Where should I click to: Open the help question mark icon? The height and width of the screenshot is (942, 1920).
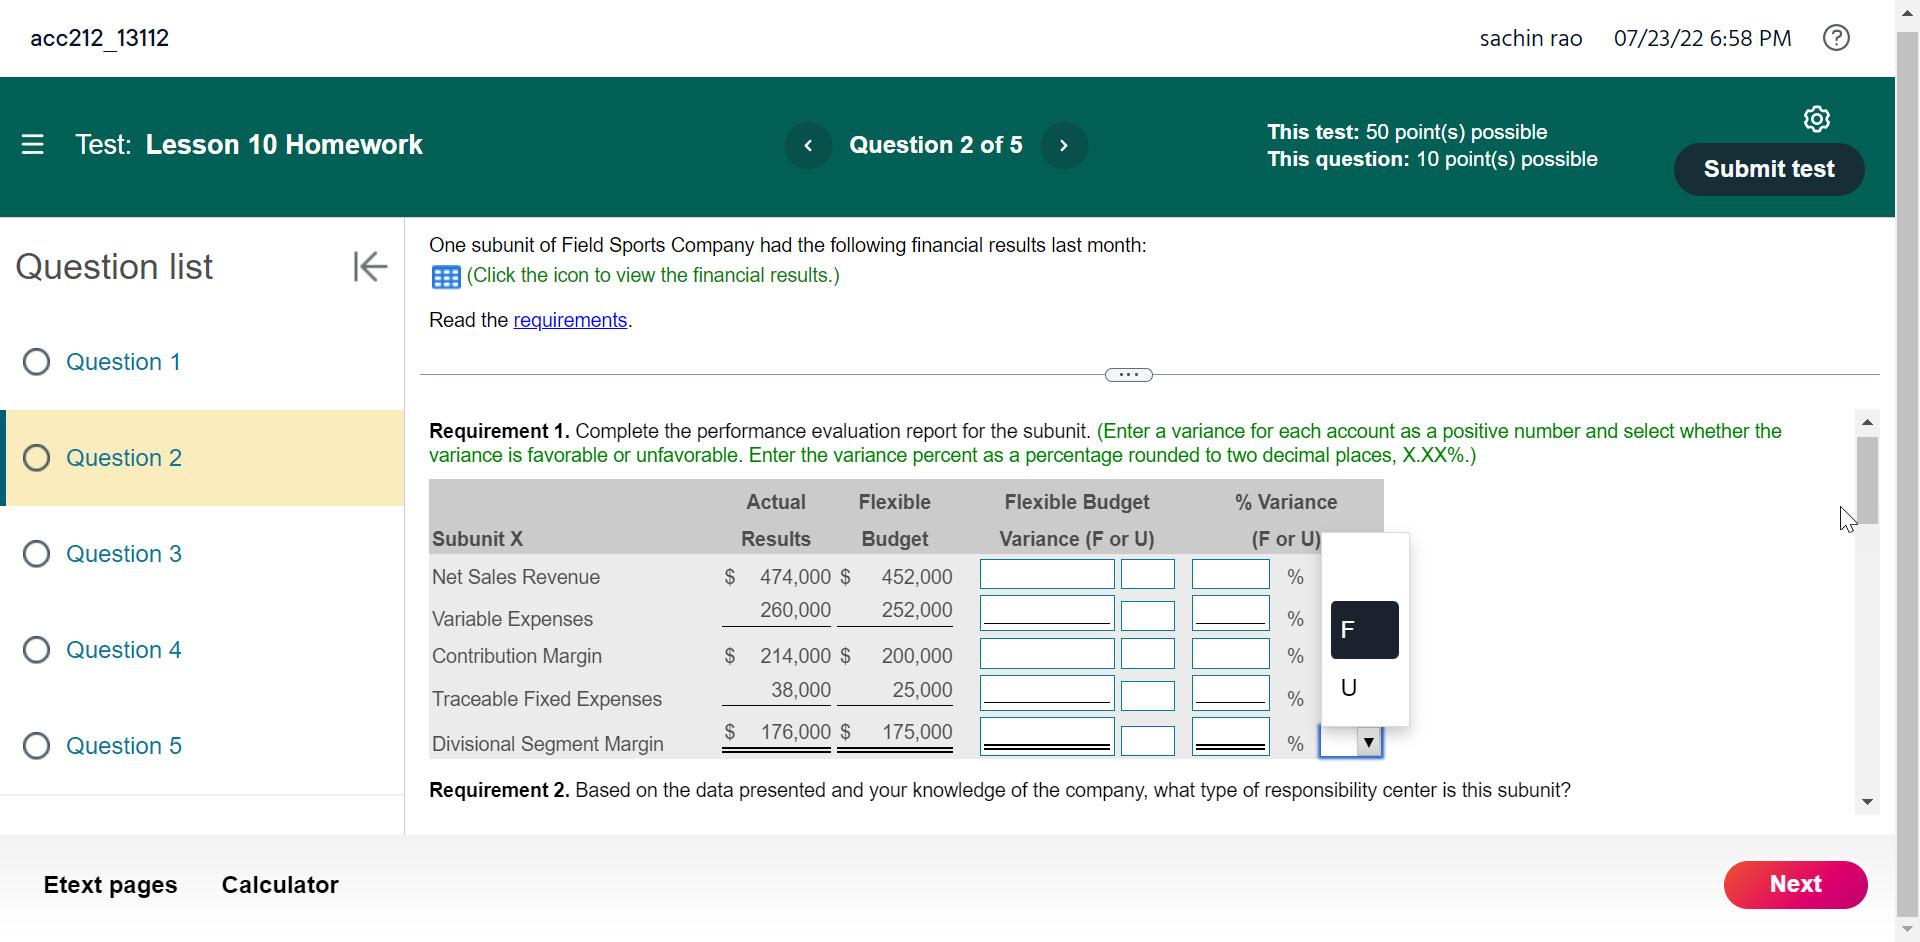click(1836, 38)
